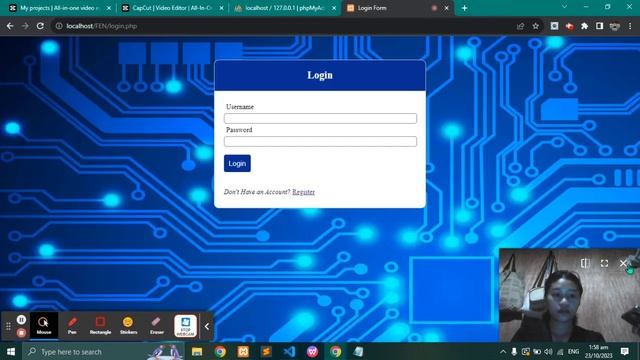Open XAMPP from the taskbar

(x=243, y=351)
